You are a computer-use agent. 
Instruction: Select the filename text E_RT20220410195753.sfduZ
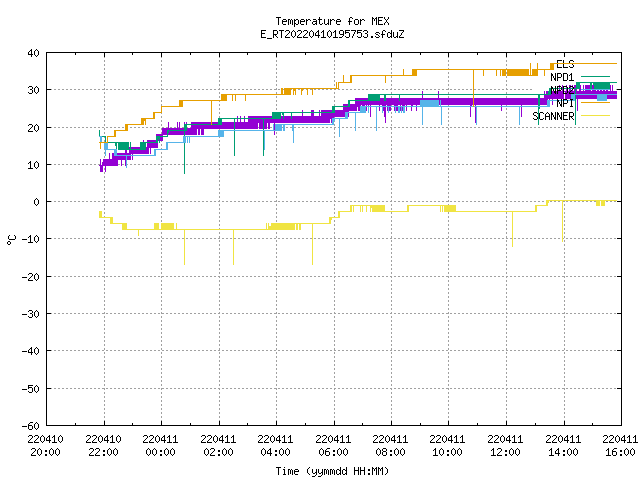pyautogui.click(x=332, y=34)
